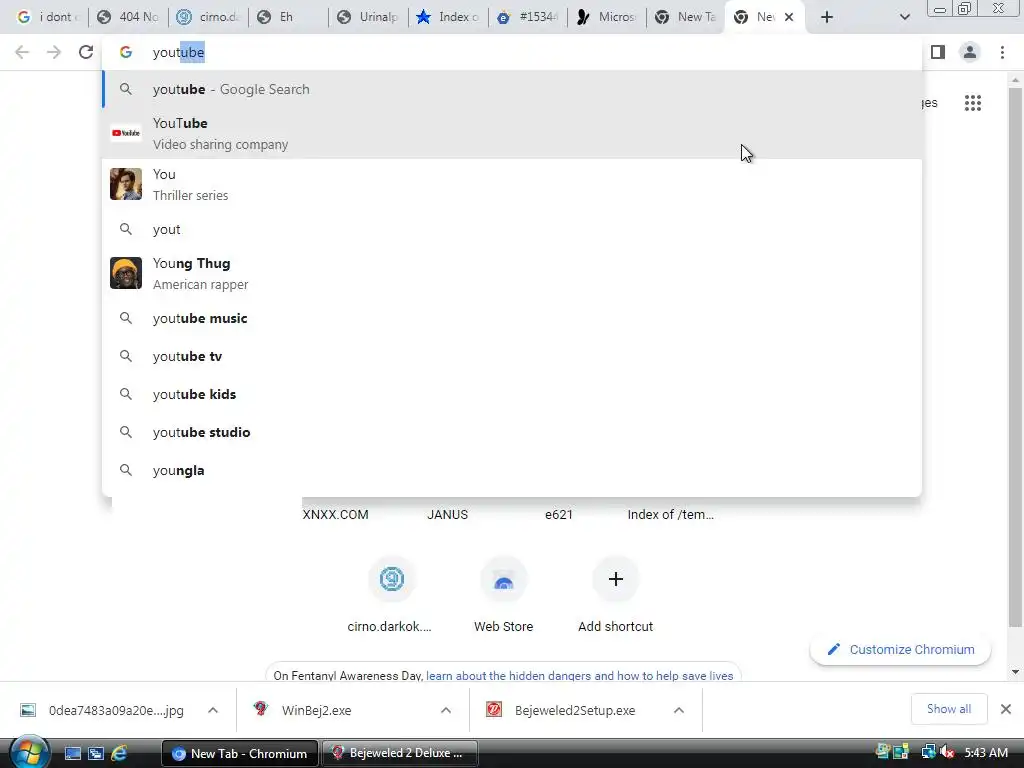The height and width of the screenshot is (768, 1024).
Task: Click Customize Chromium button
Action: coord(901,649)
